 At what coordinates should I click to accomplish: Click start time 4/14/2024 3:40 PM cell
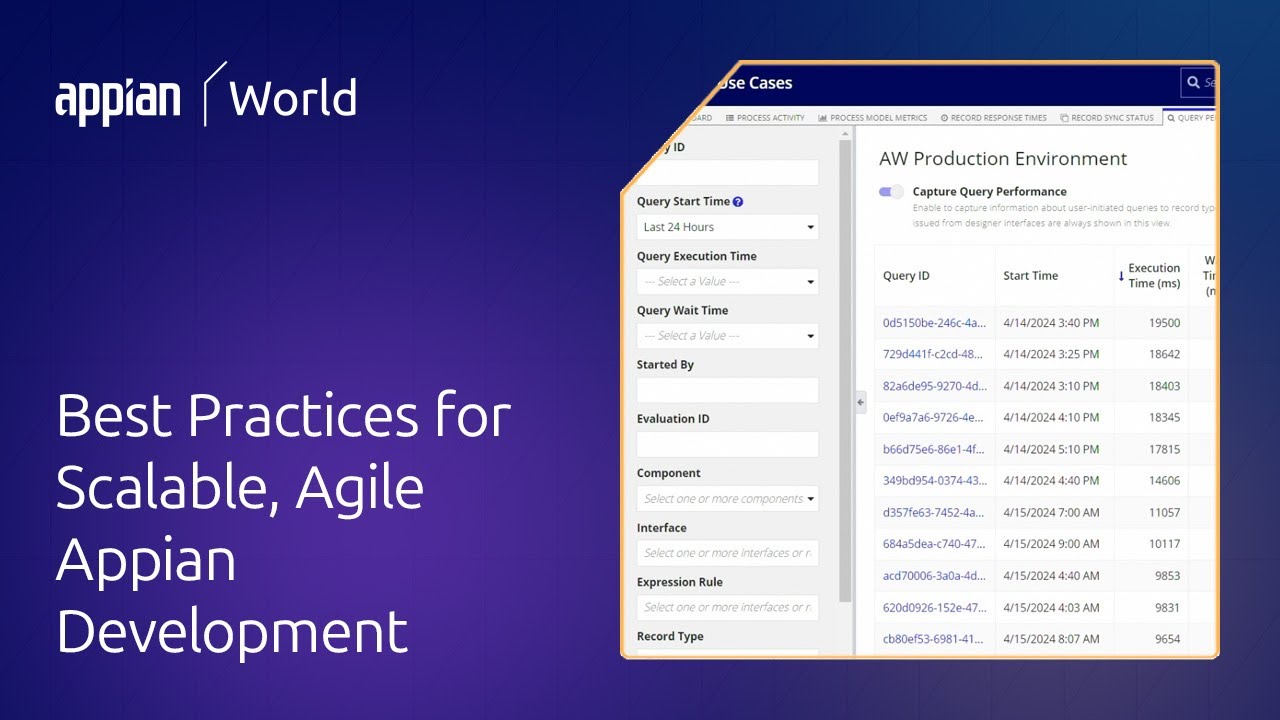pos(1051,323)
